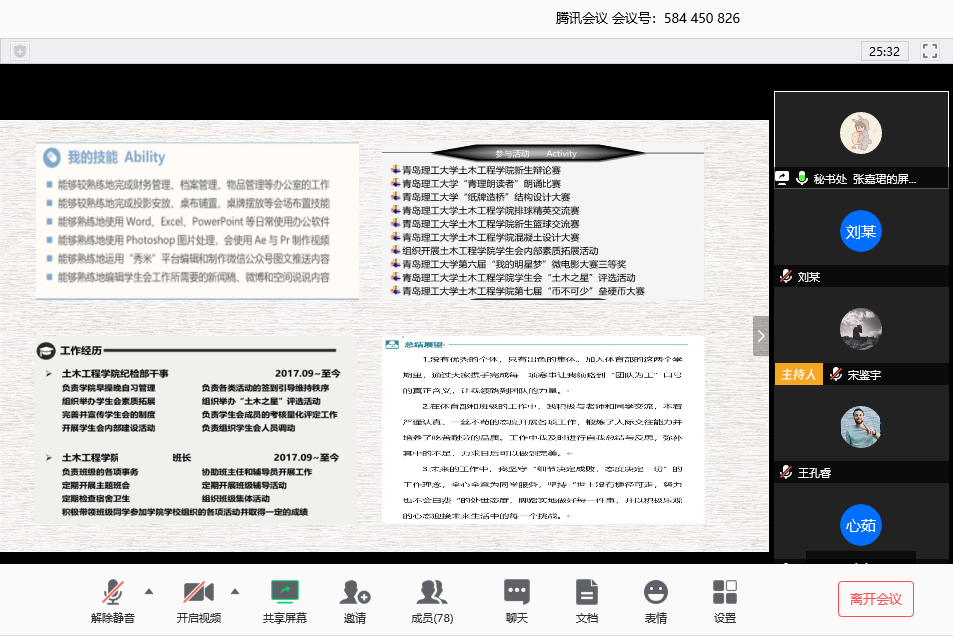953x636 pixels.
Task: Open video options arrow beside 开启视频
Action: click(x=235, y=590)
